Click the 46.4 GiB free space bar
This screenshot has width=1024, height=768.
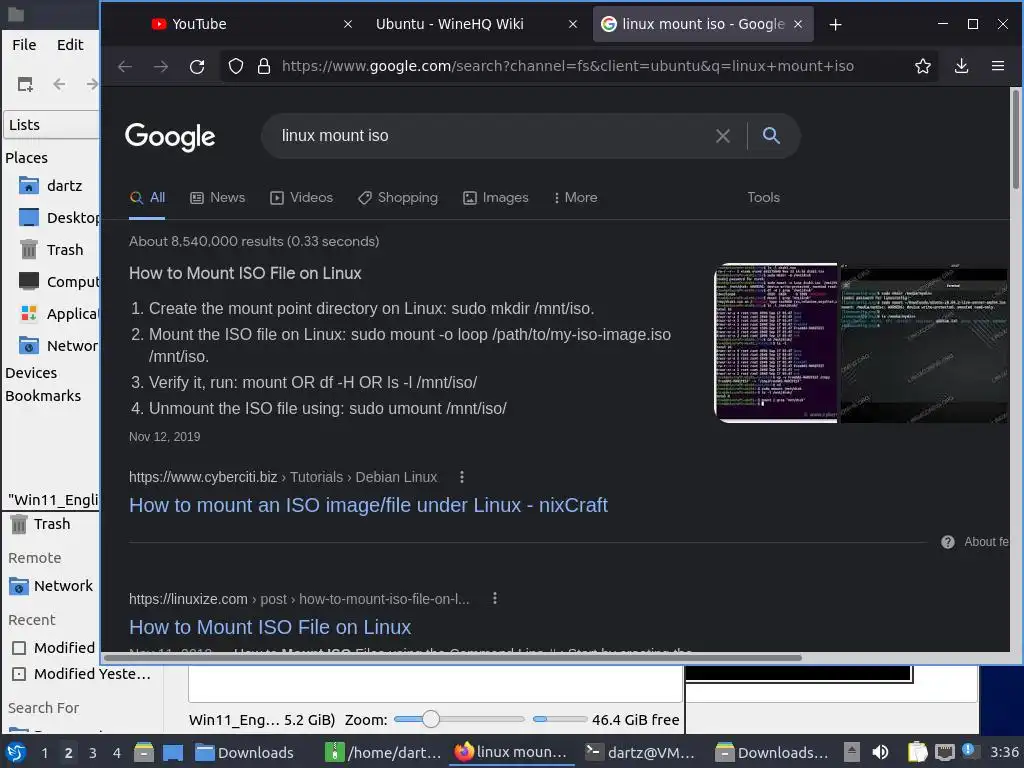pyautogui.click(x=560, y=719)
